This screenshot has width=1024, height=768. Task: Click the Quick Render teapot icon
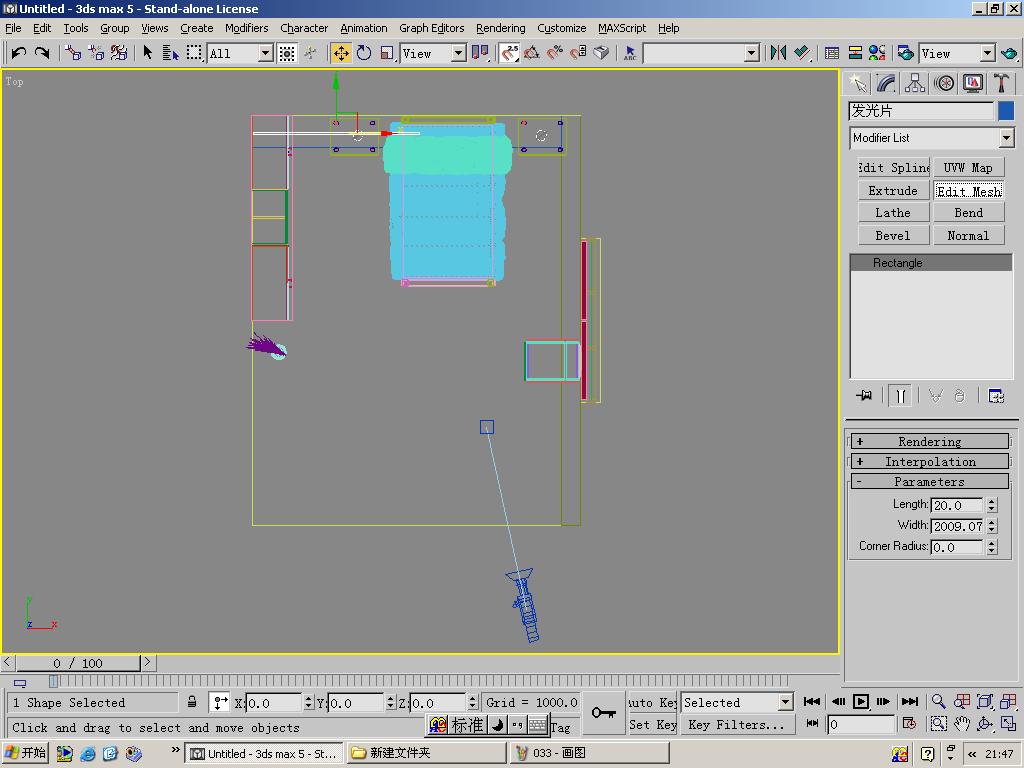1008,53
